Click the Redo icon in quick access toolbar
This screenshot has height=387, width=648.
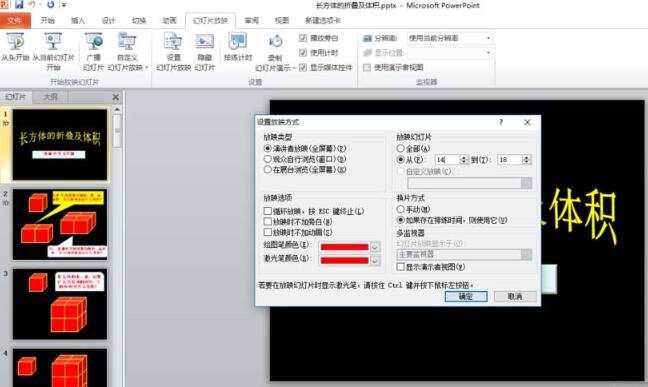pyautogui.click(x=50, y=5)
